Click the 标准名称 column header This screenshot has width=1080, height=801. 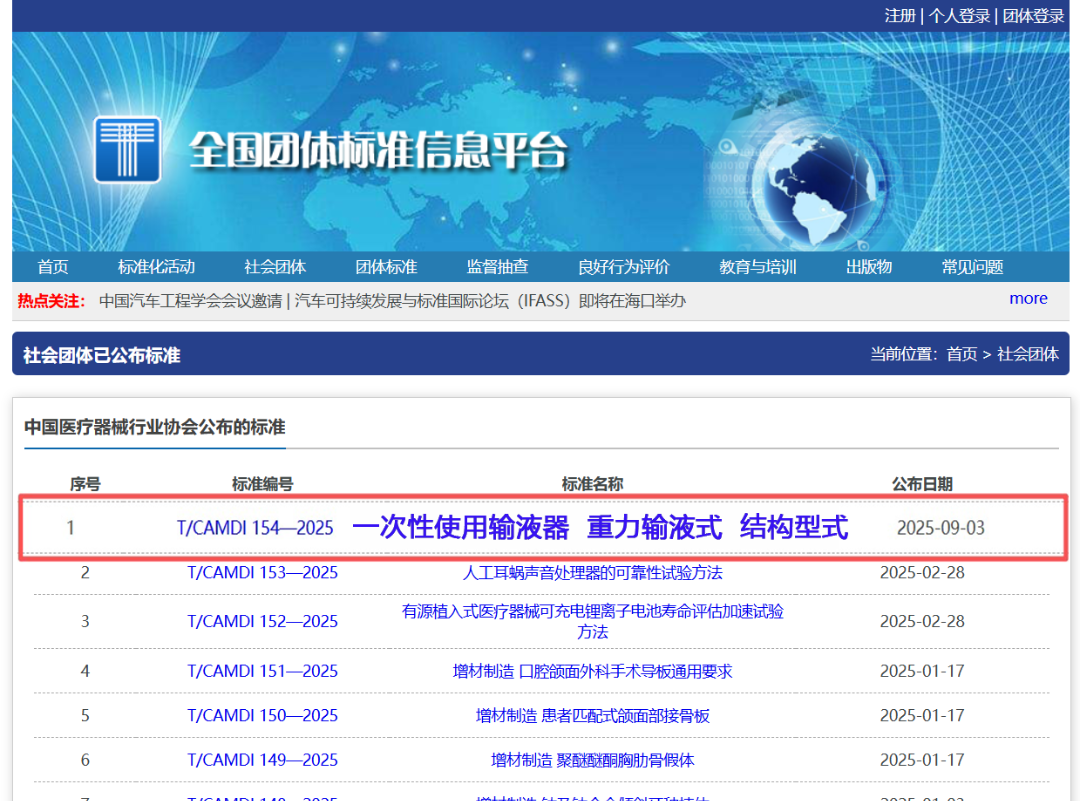point(592,484)
